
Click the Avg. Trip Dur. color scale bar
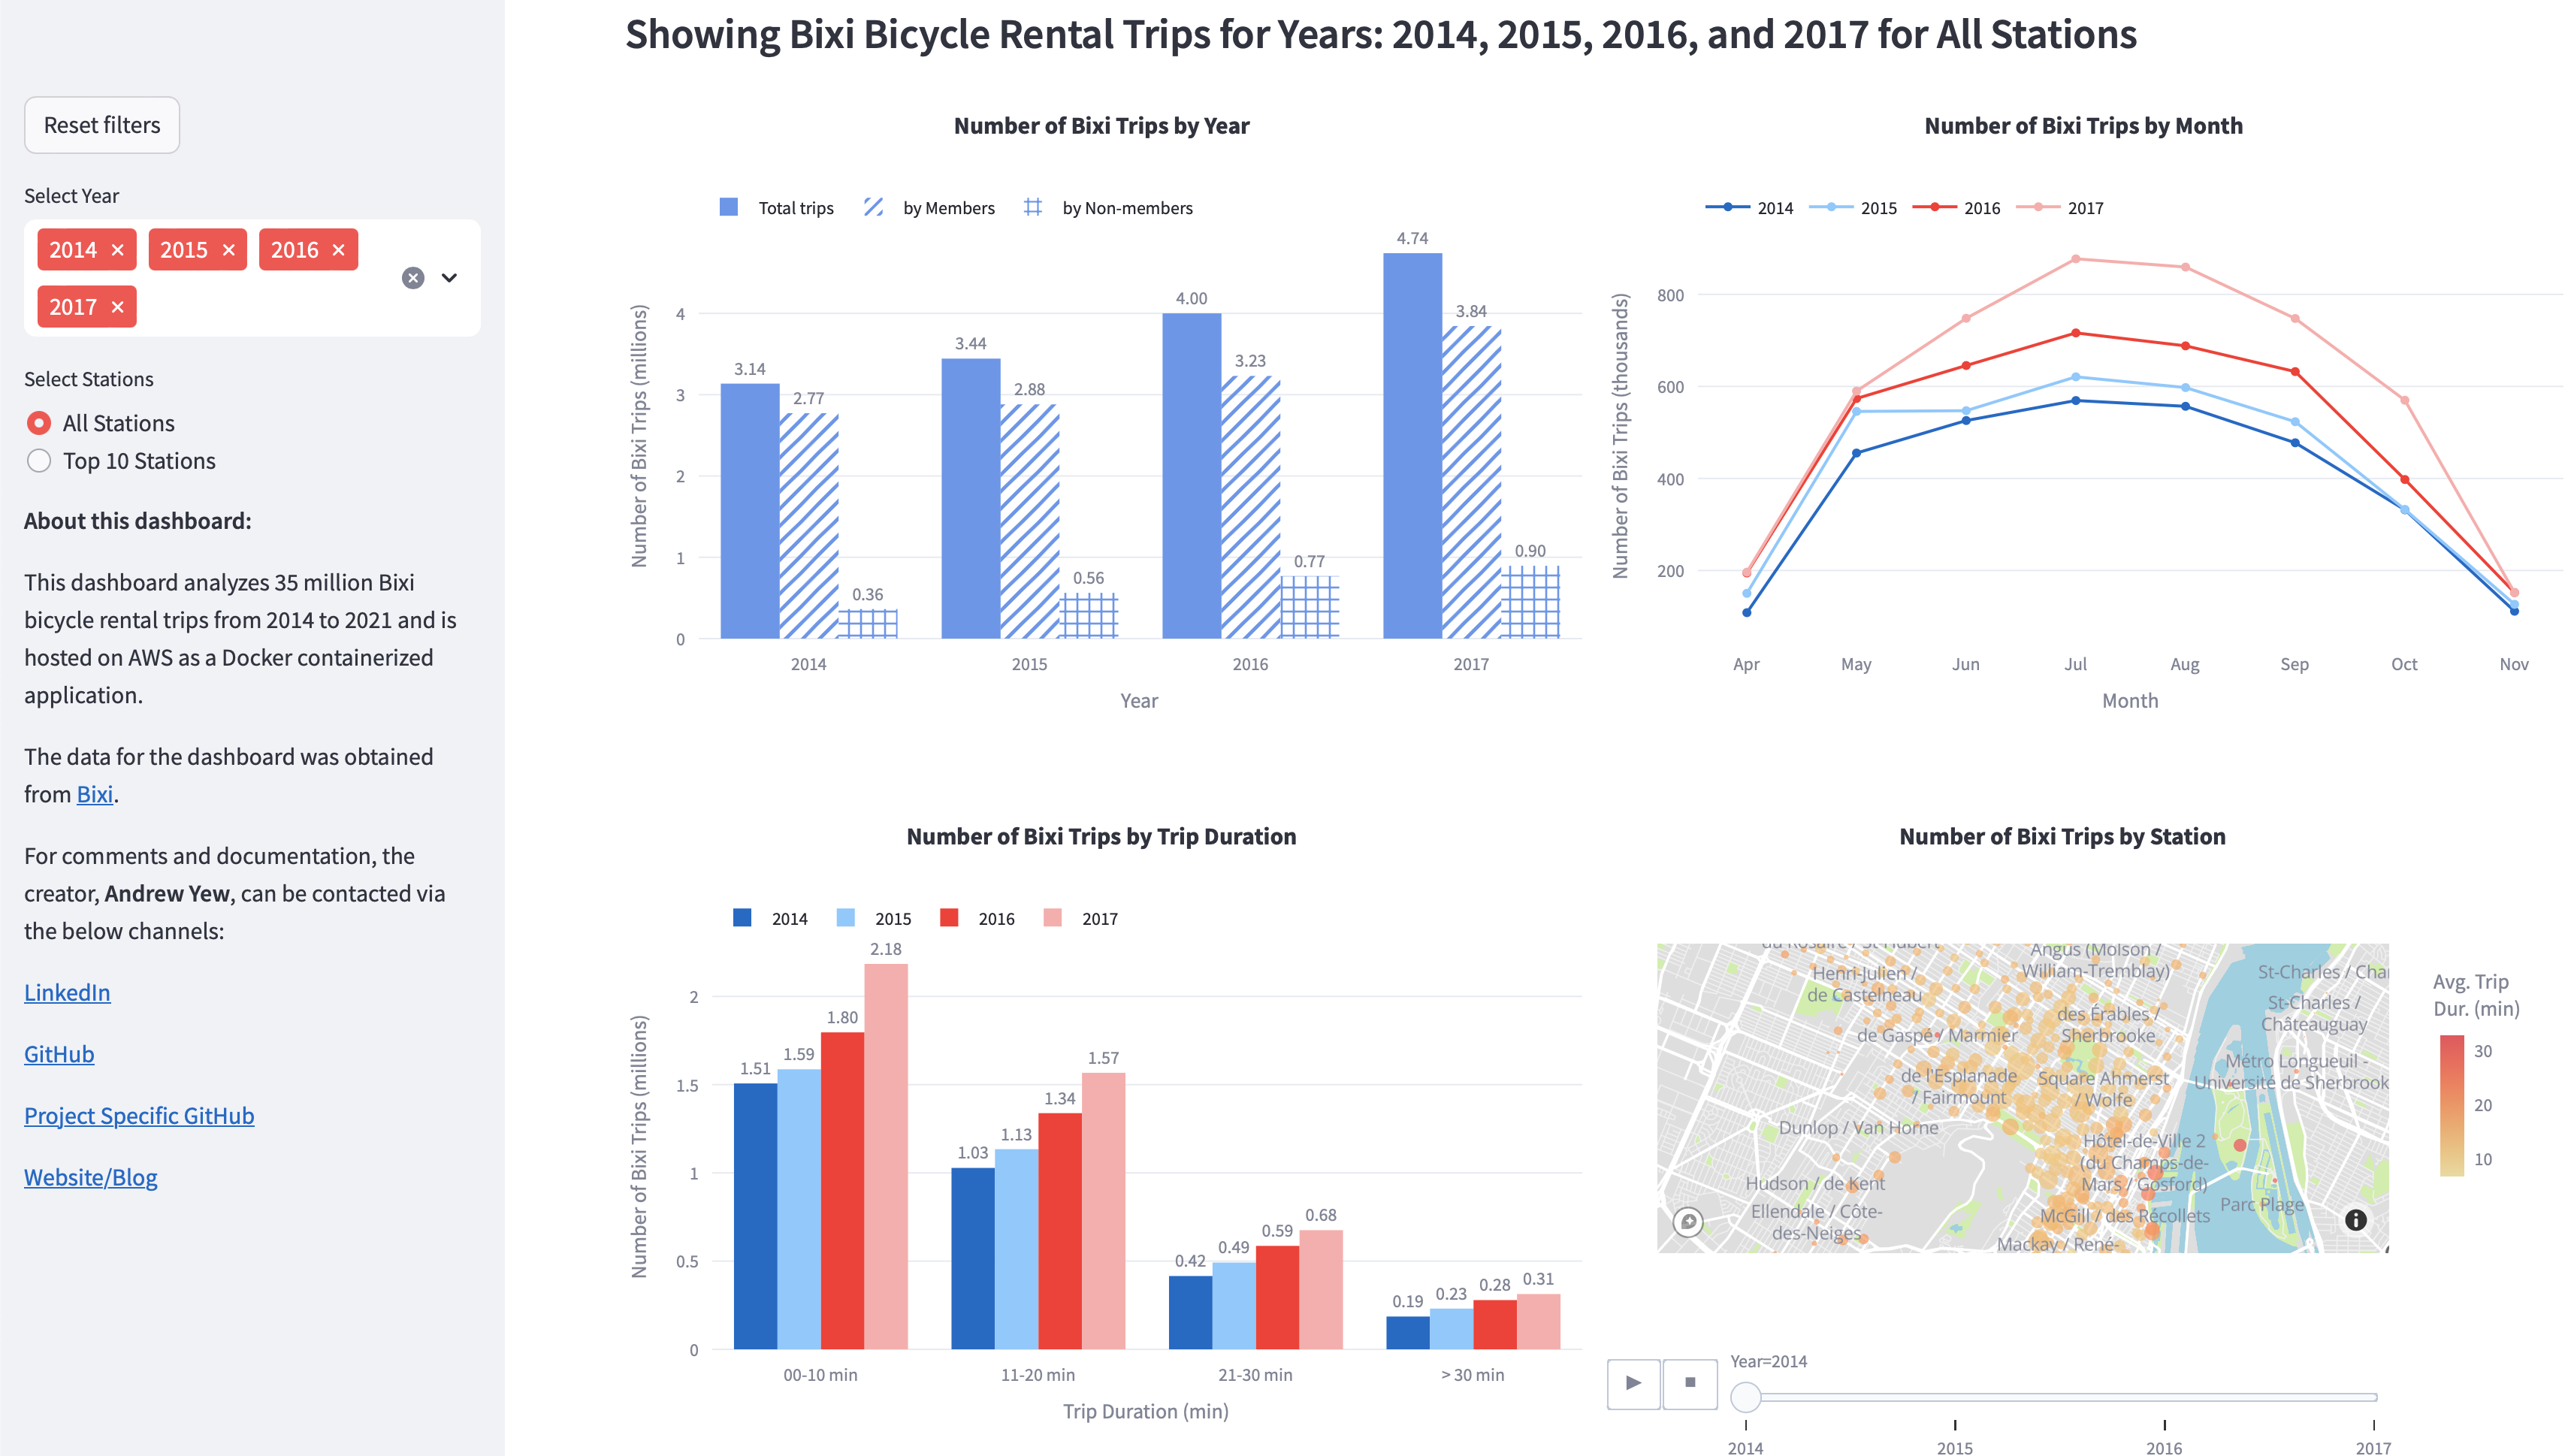(x=2452, y=1105)
